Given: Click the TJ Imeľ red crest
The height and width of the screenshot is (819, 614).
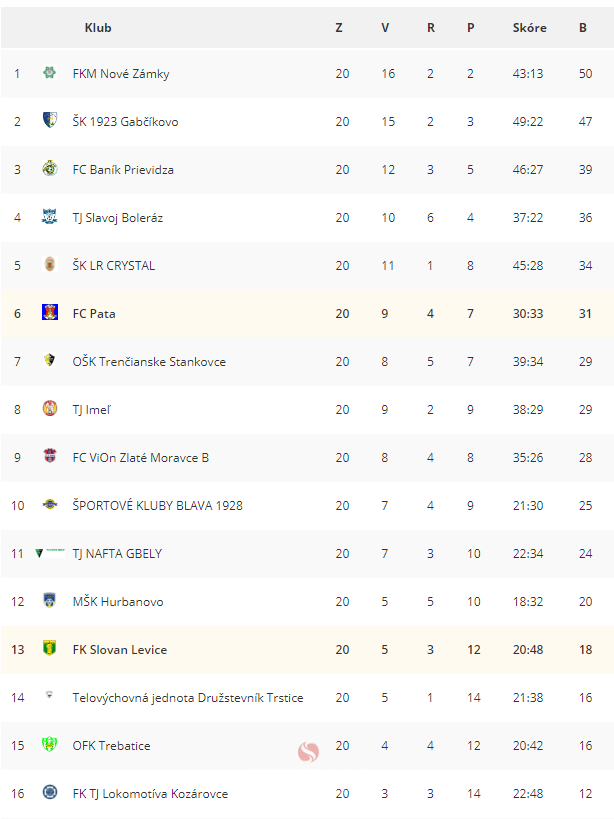Looking at the screenshot, I should [50, 408].
